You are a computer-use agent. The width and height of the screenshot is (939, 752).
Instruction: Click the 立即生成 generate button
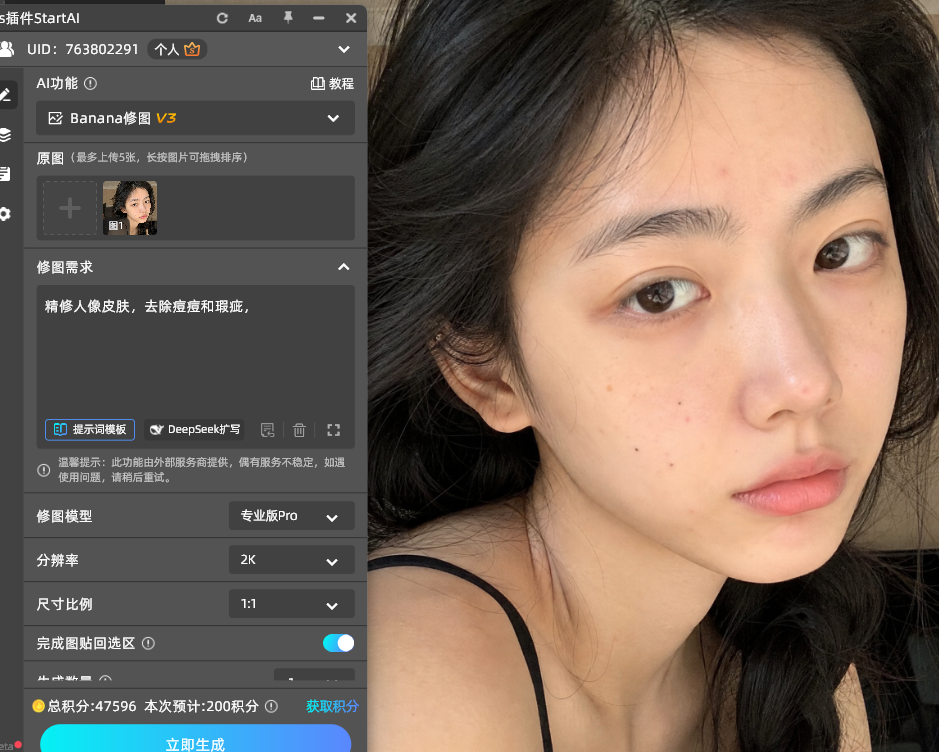(195, 739)
